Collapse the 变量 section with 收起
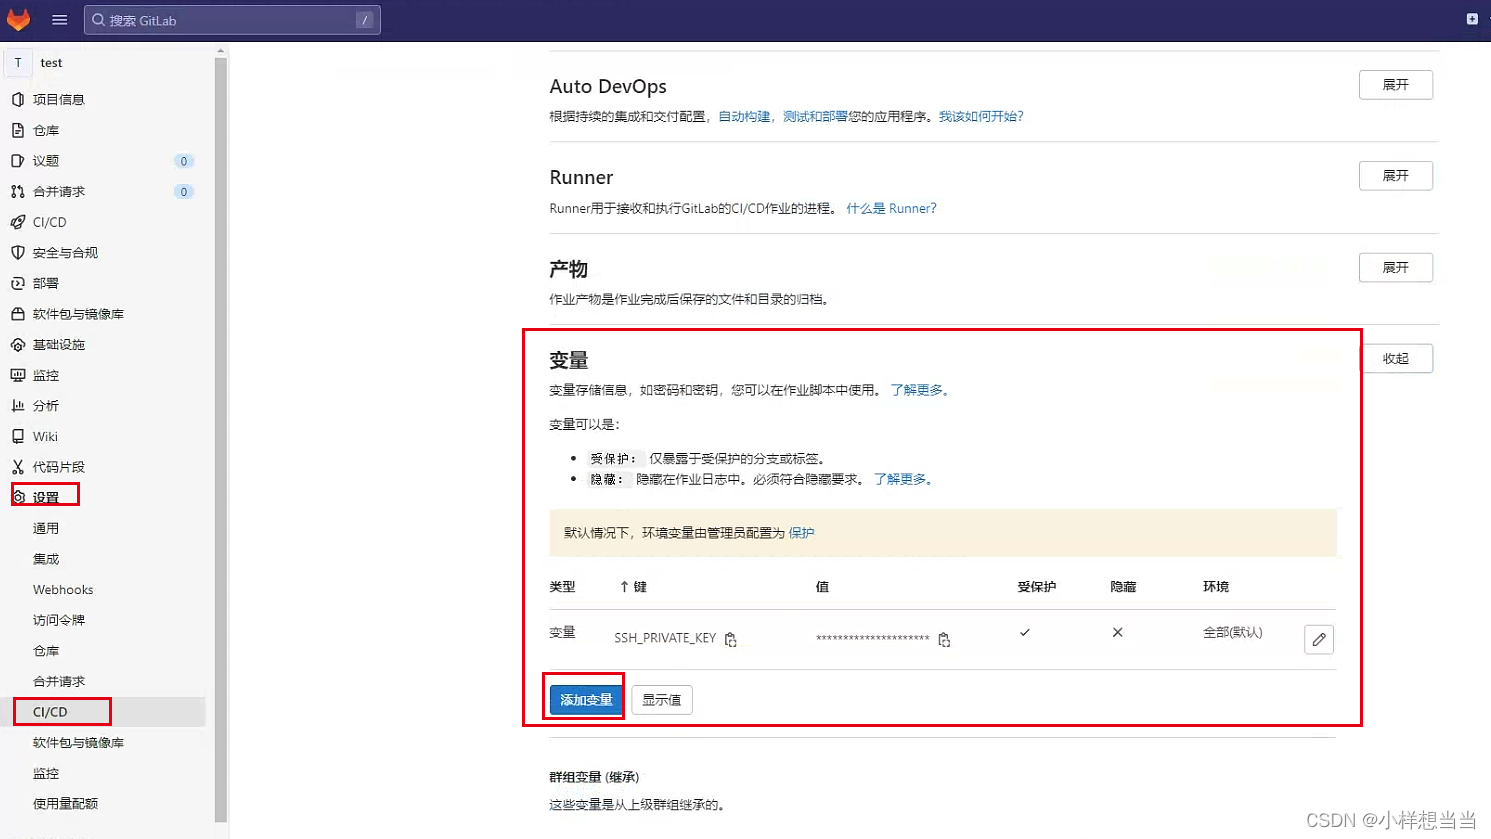This screenshot has width=1491, height=839. (x=1397, y=358)
